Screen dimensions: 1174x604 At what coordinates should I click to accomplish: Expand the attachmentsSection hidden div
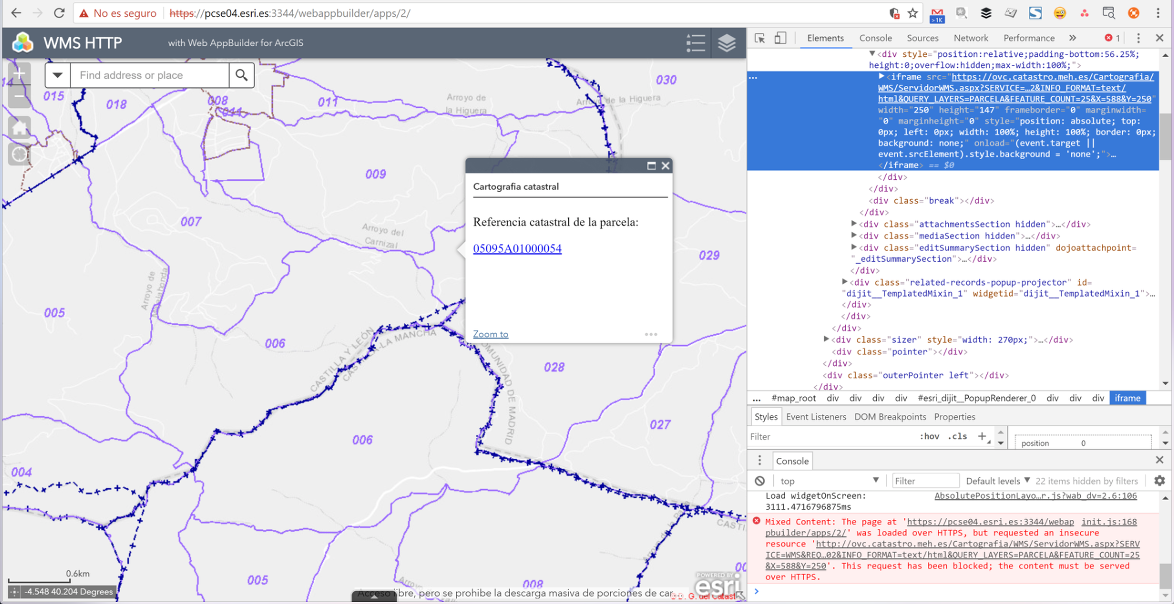pyautogui.click(x=854, y=224)
